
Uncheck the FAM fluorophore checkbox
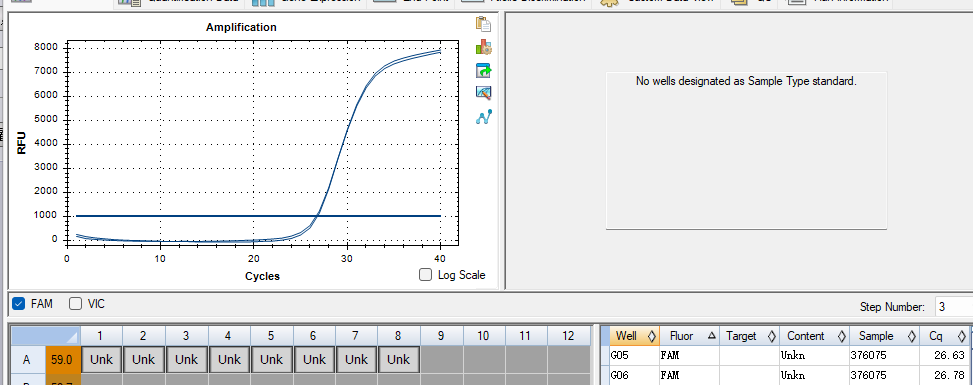point(19,304)
